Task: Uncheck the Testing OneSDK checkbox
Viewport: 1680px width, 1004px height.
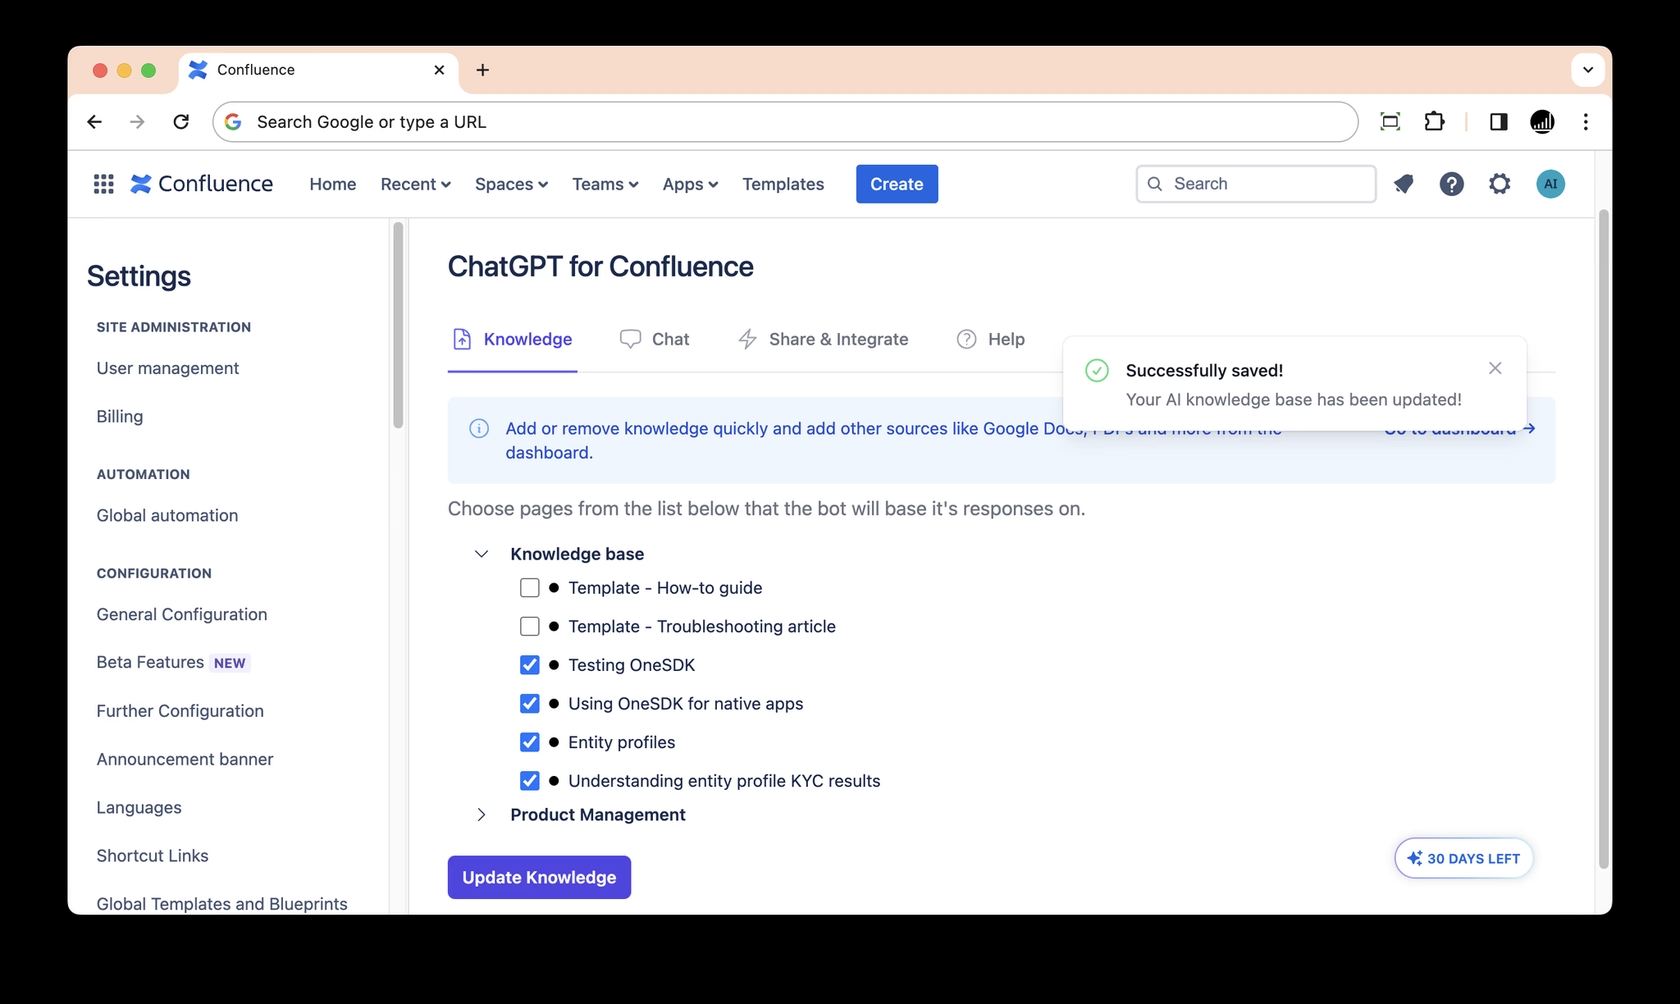Action: (530, 665)
